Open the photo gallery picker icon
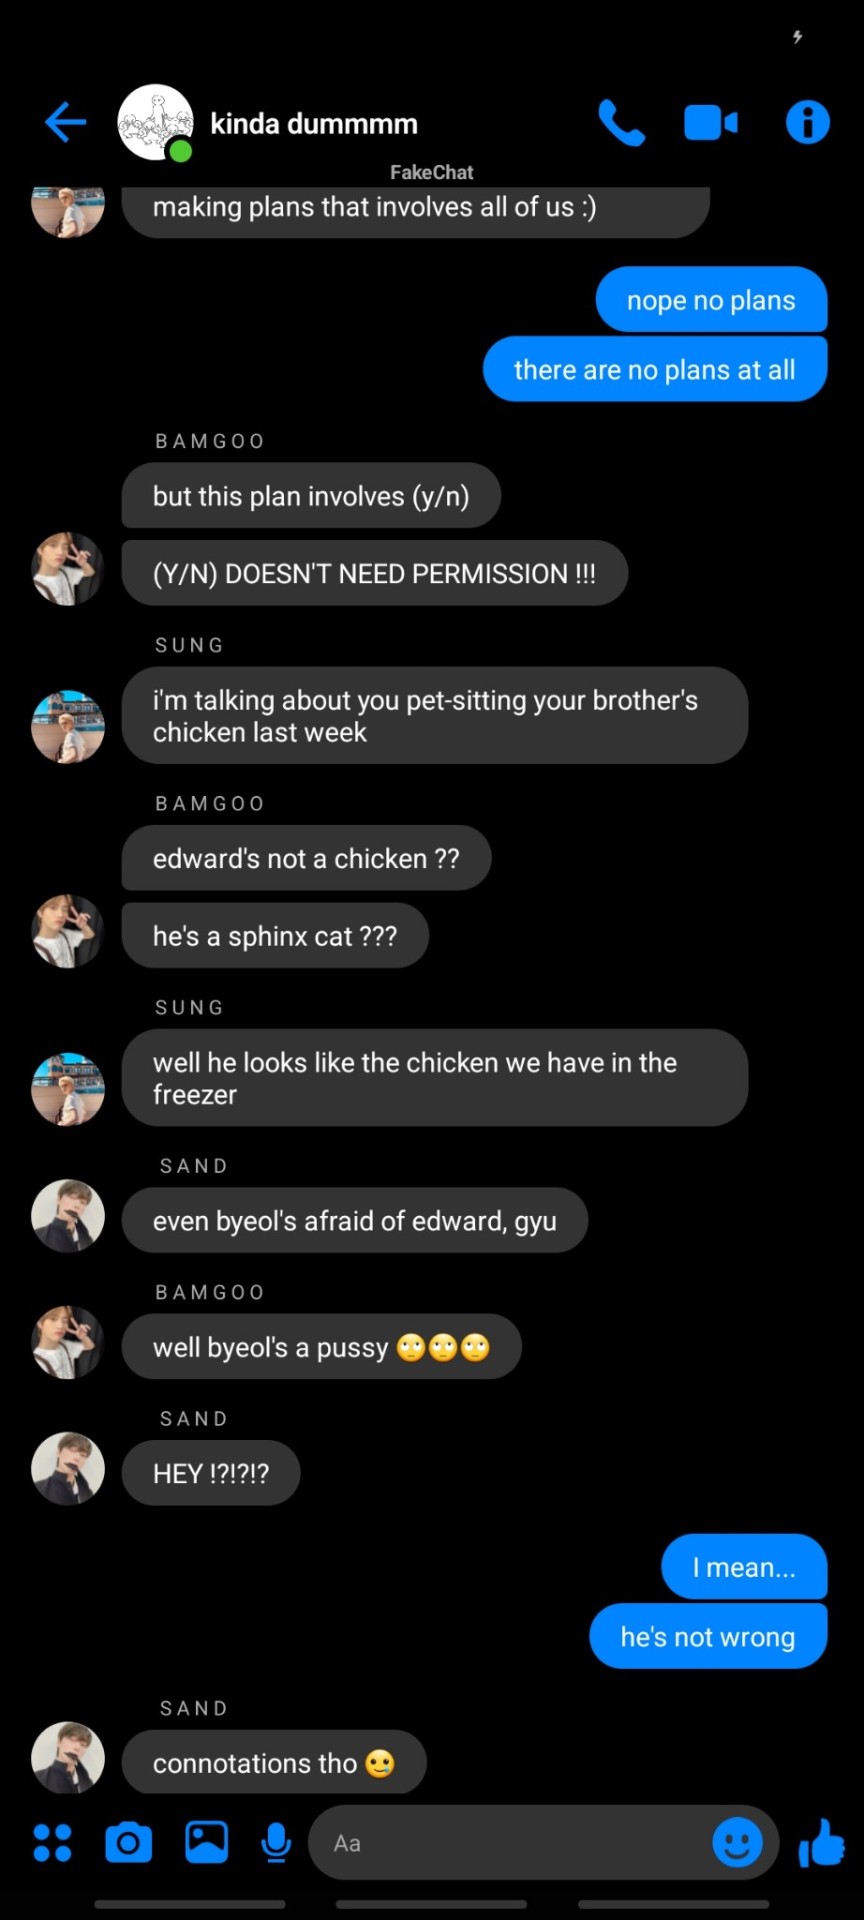Screen dimensions: 864x1920 pyautogui.click(x=206, y=1843)
